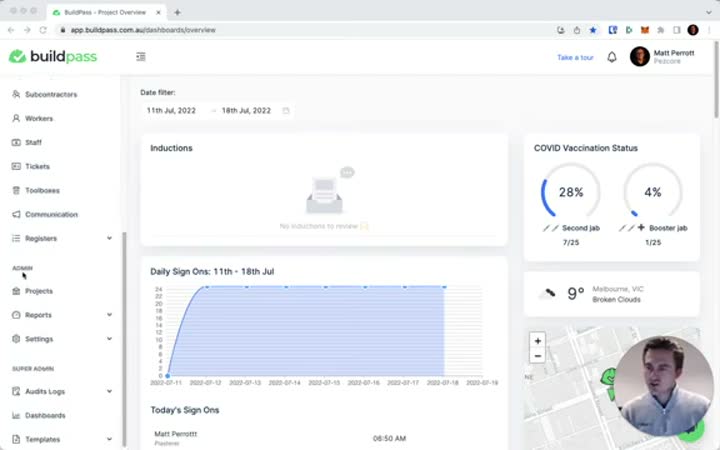The width and height of the screenshot is (720, 450).
Task: Click the Staff sidebar icon
Action: 16,142
